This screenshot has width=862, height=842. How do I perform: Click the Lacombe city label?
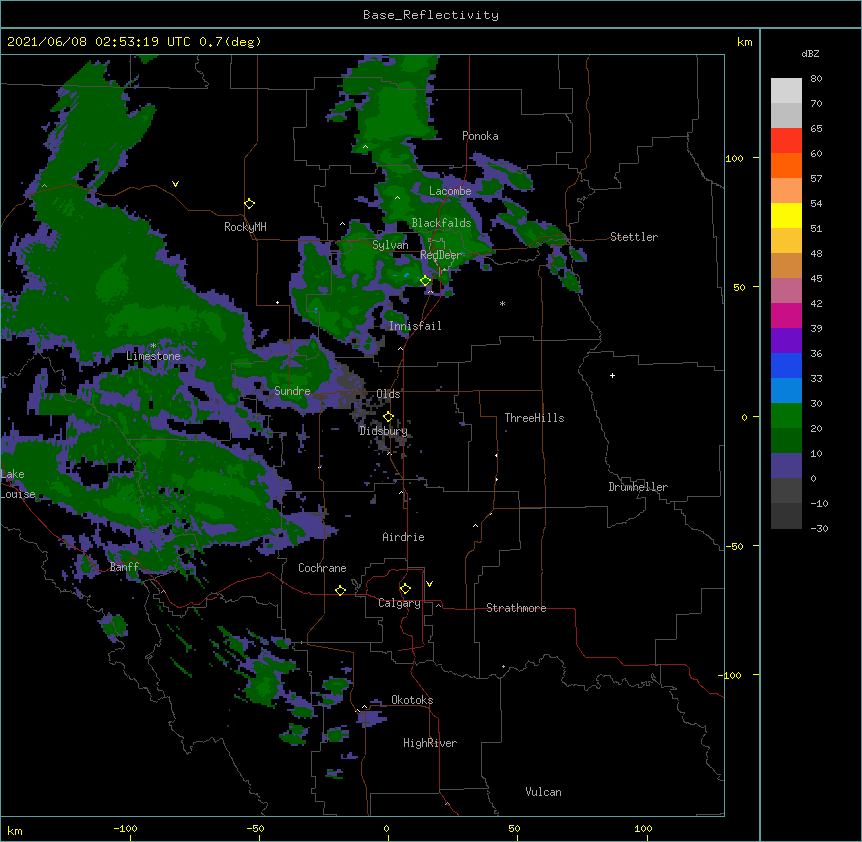(x=450, y=191)
